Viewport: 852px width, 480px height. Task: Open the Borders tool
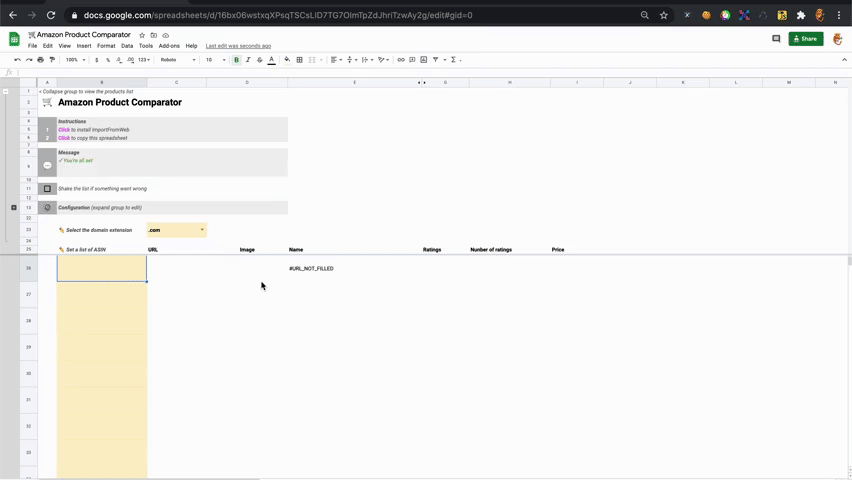coord(299,60)
